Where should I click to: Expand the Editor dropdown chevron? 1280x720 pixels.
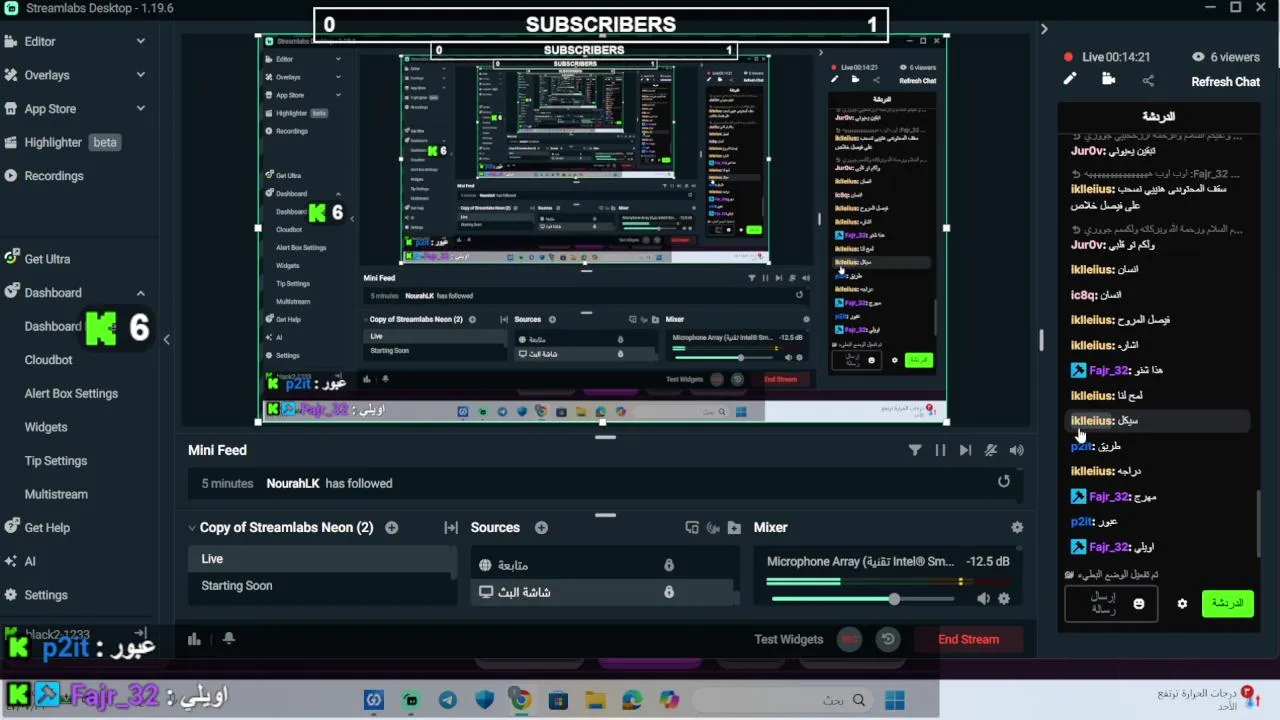pyautogui.click(x=141, y=41)
